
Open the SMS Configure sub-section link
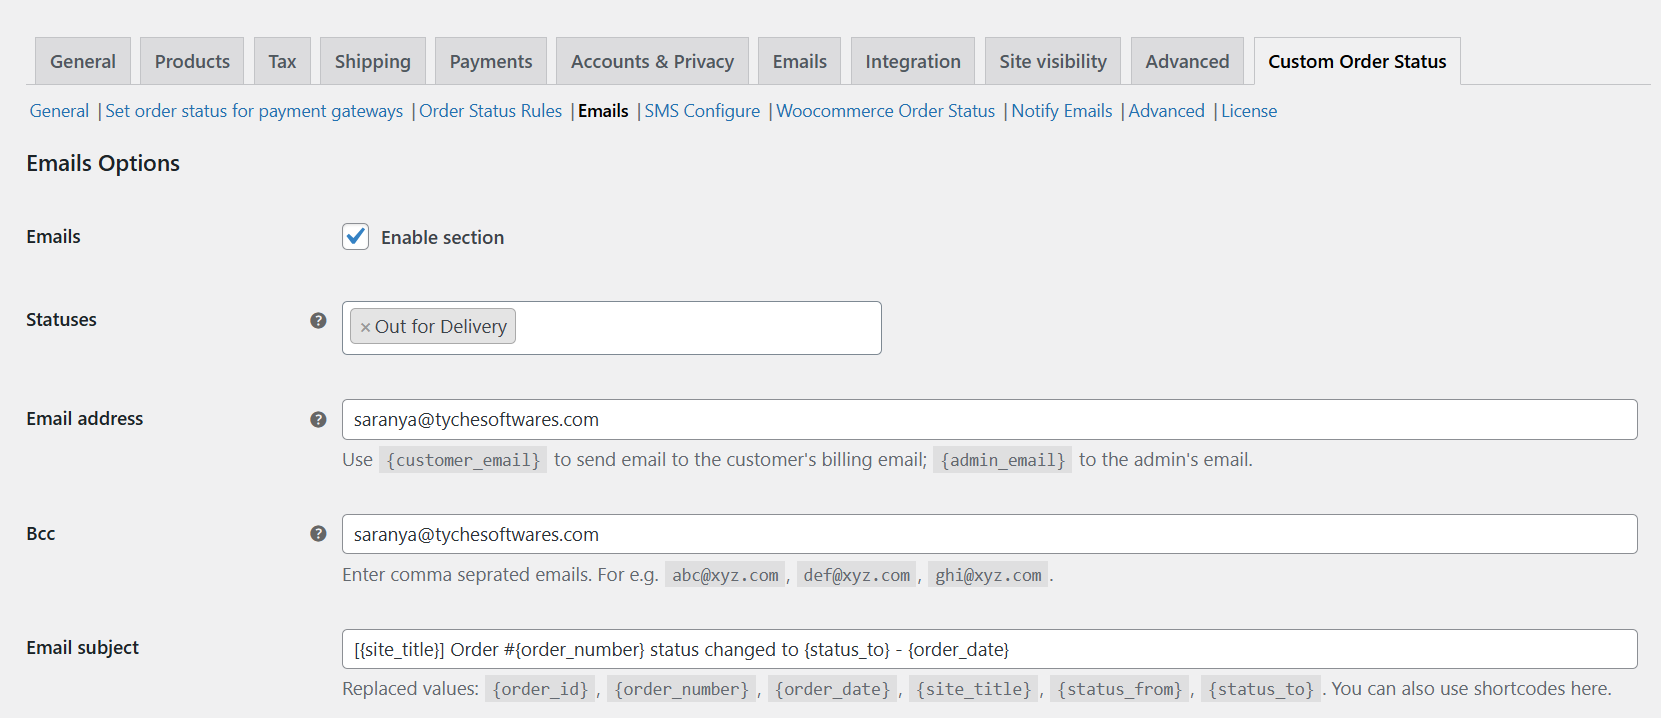pos(701,111)
